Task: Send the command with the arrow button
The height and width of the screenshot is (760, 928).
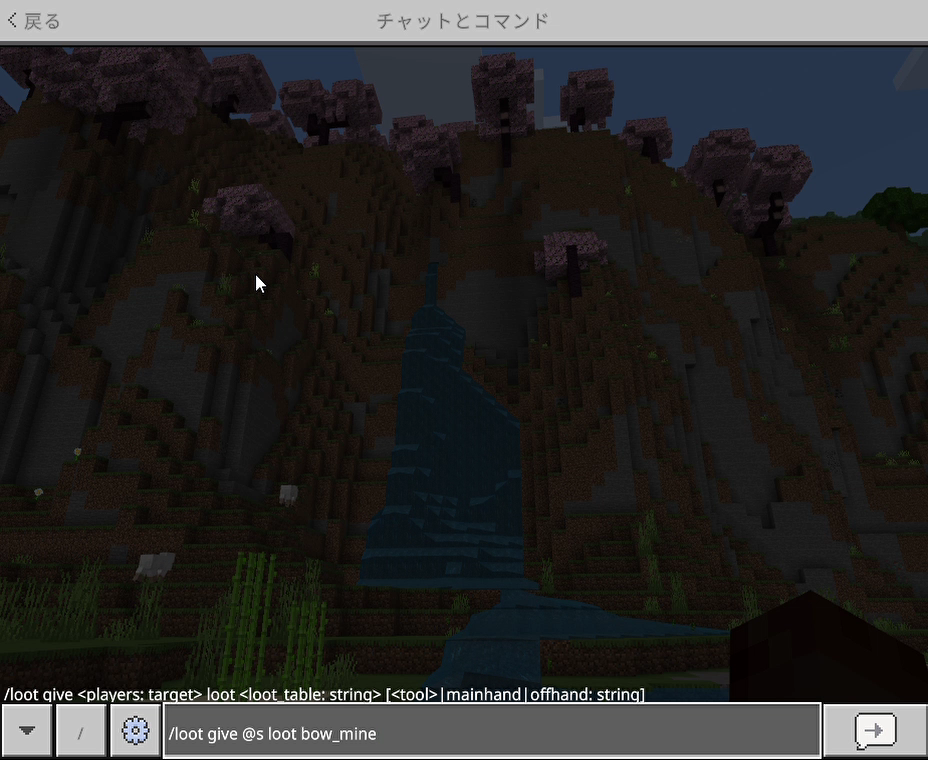Action: click(875, 730)
